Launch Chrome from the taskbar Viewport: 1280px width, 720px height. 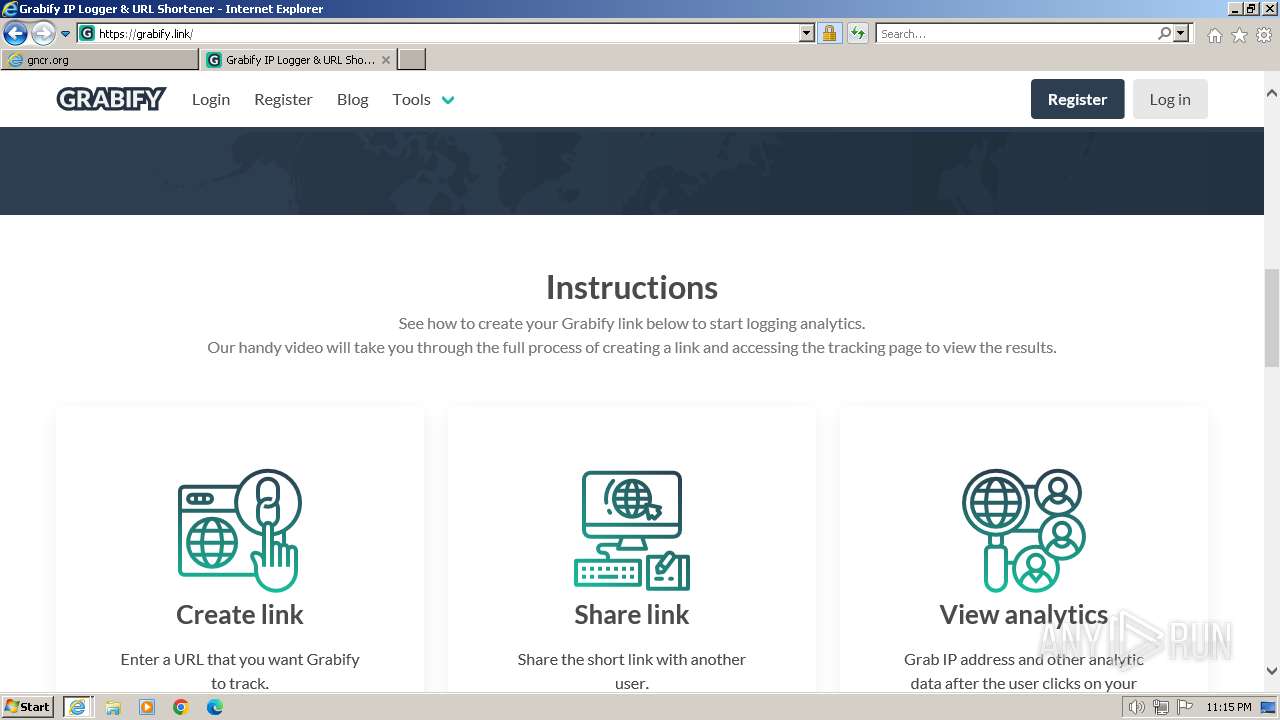coord(181,707)
